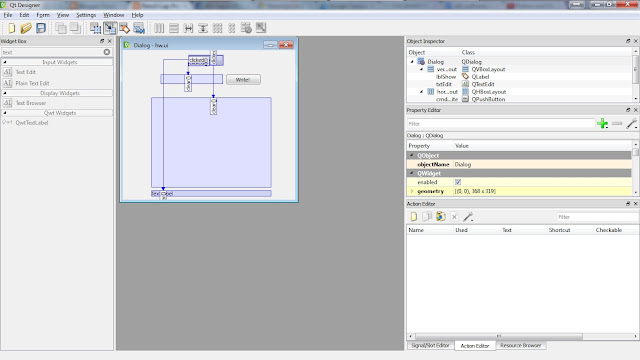Open the Help menu

[137, 15]
